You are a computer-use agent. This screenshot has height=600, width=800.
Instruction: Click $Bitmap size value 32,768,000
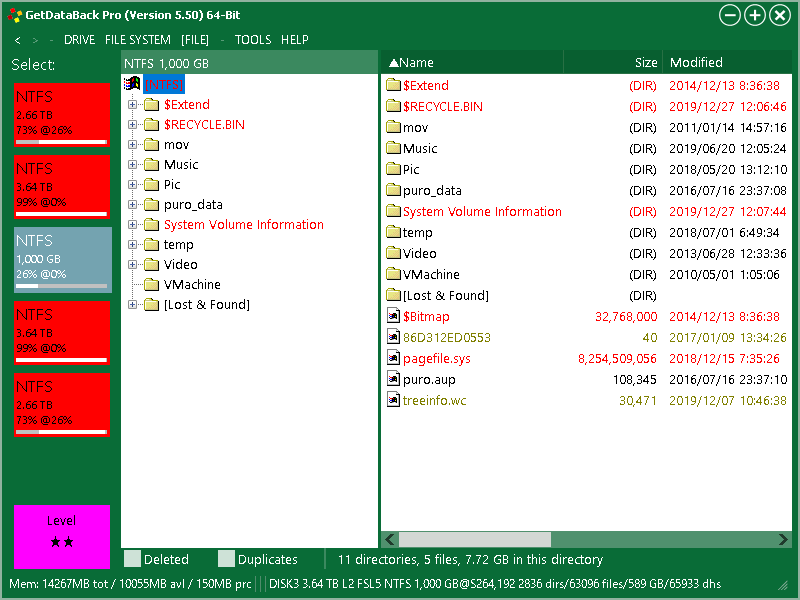[x=626, y=316]
